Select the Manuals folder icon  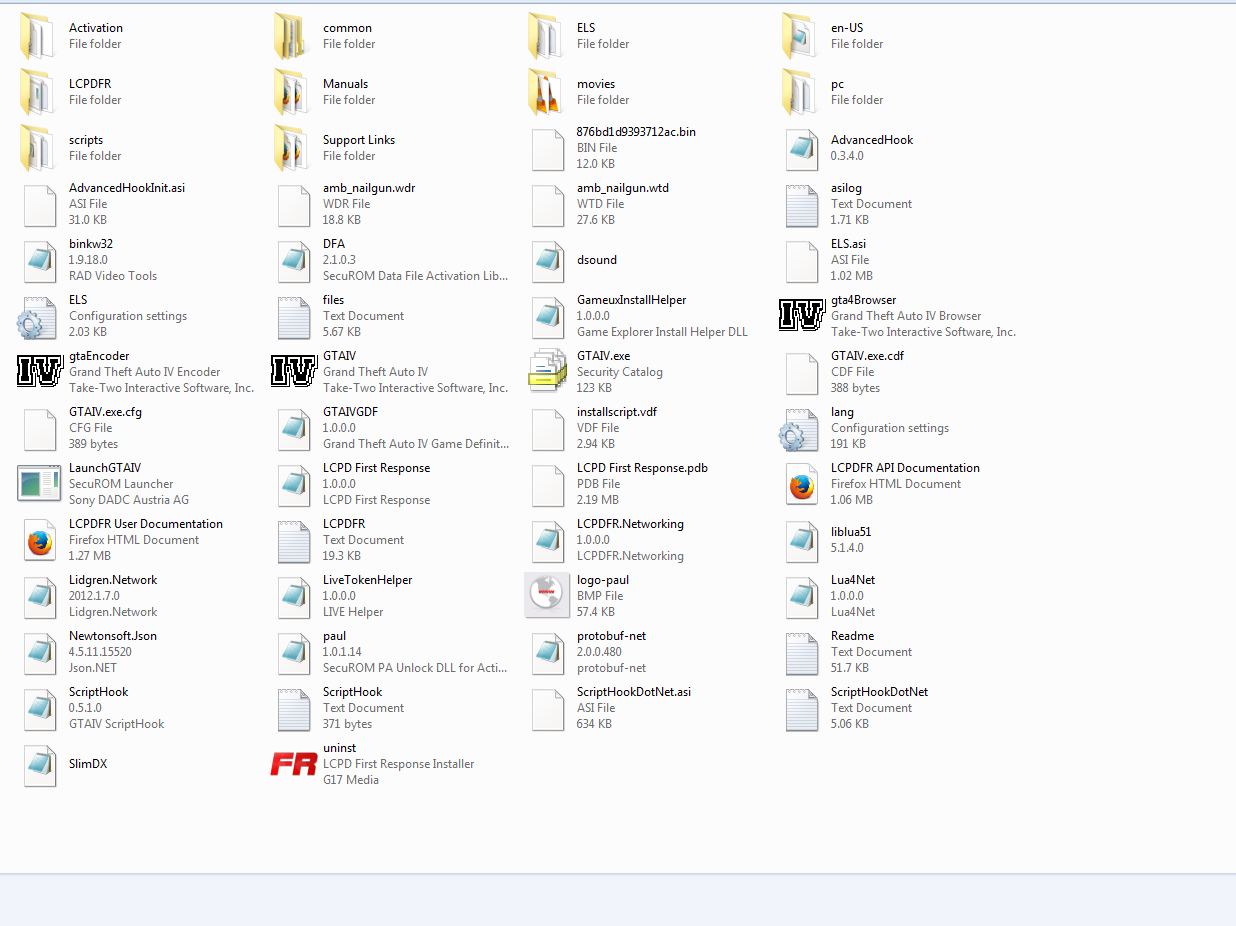(292, 92)
